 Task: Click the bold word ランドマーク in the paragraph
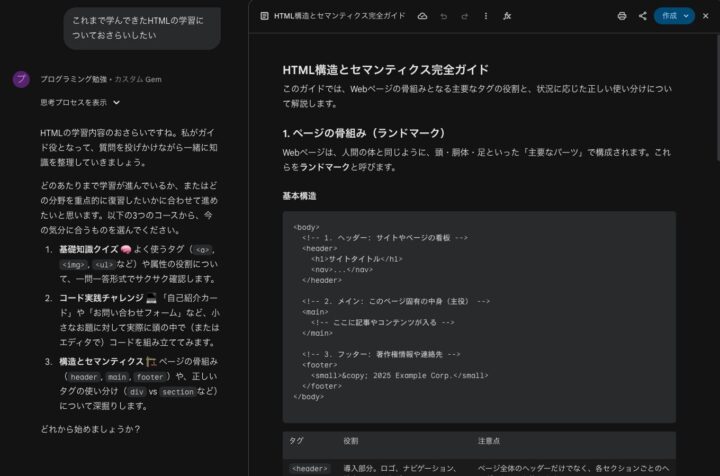tap(325, 167)
